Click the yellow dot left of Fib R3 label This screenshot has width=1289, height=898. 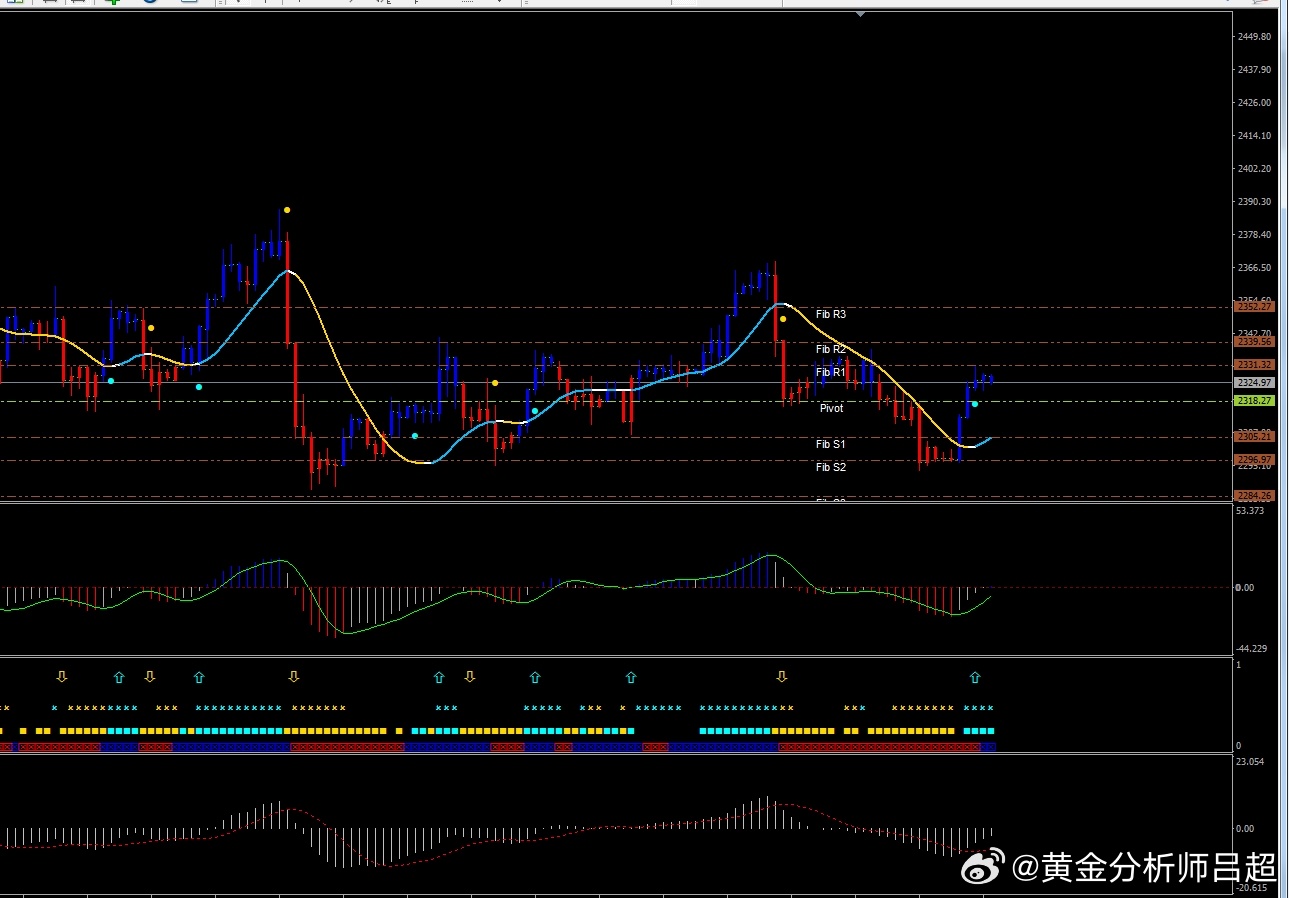783,319
